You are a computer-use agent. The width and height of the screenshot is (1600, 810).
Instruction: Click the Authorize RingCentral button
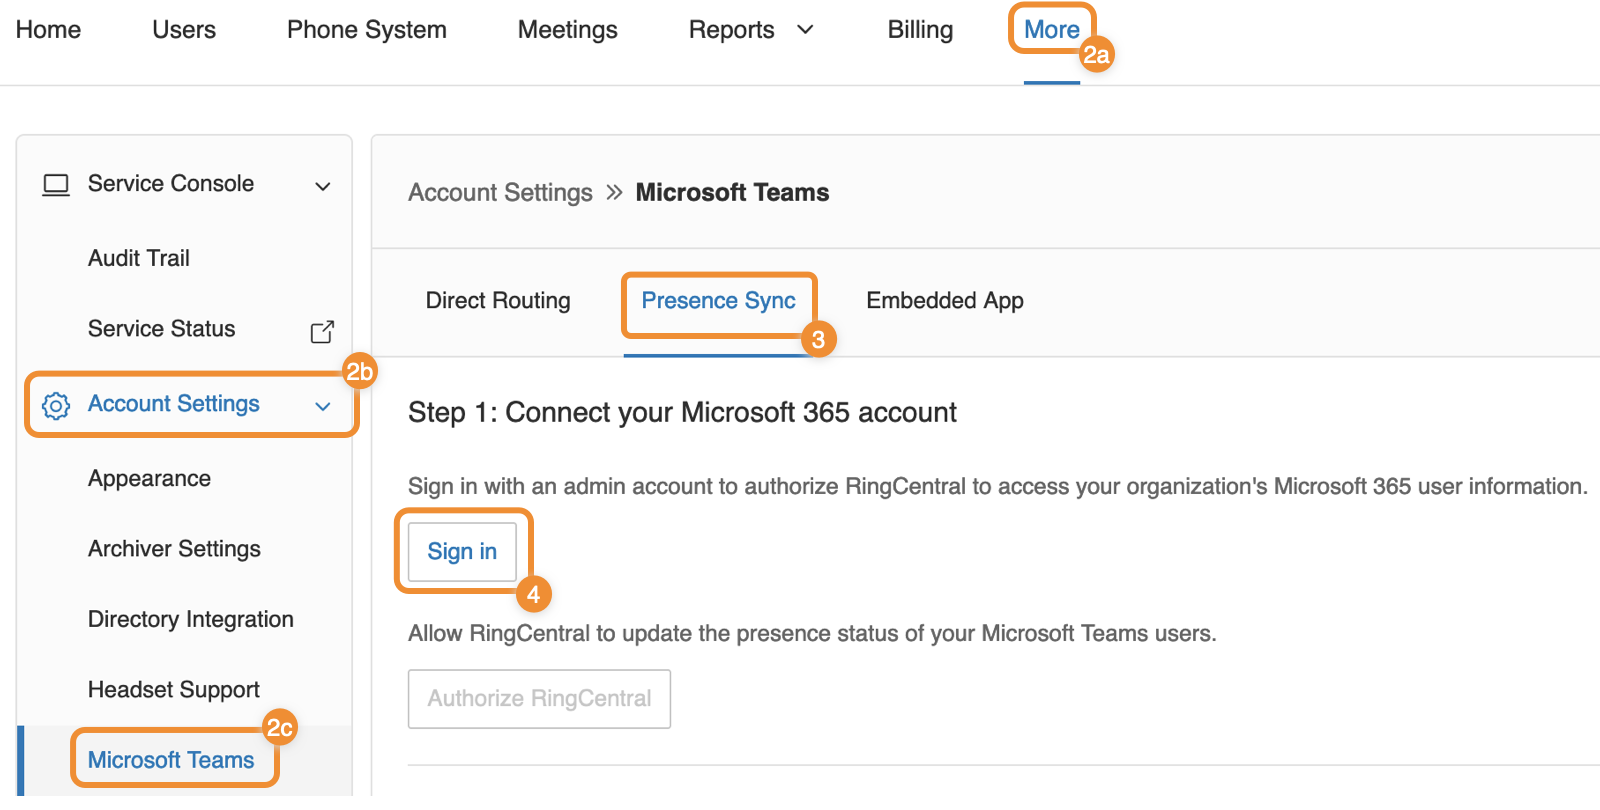pos(539,699)
